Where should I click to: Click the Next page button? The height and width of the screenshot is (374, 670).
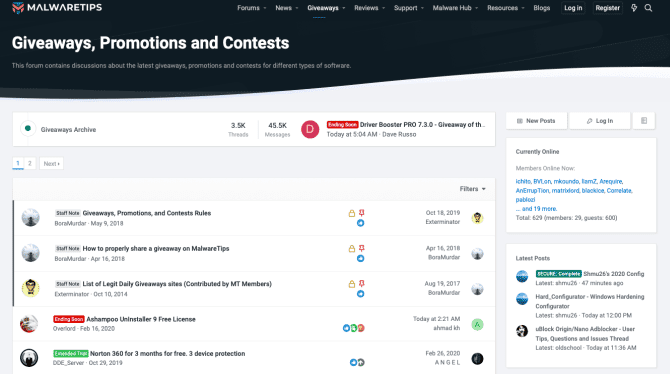click(51, 164)
